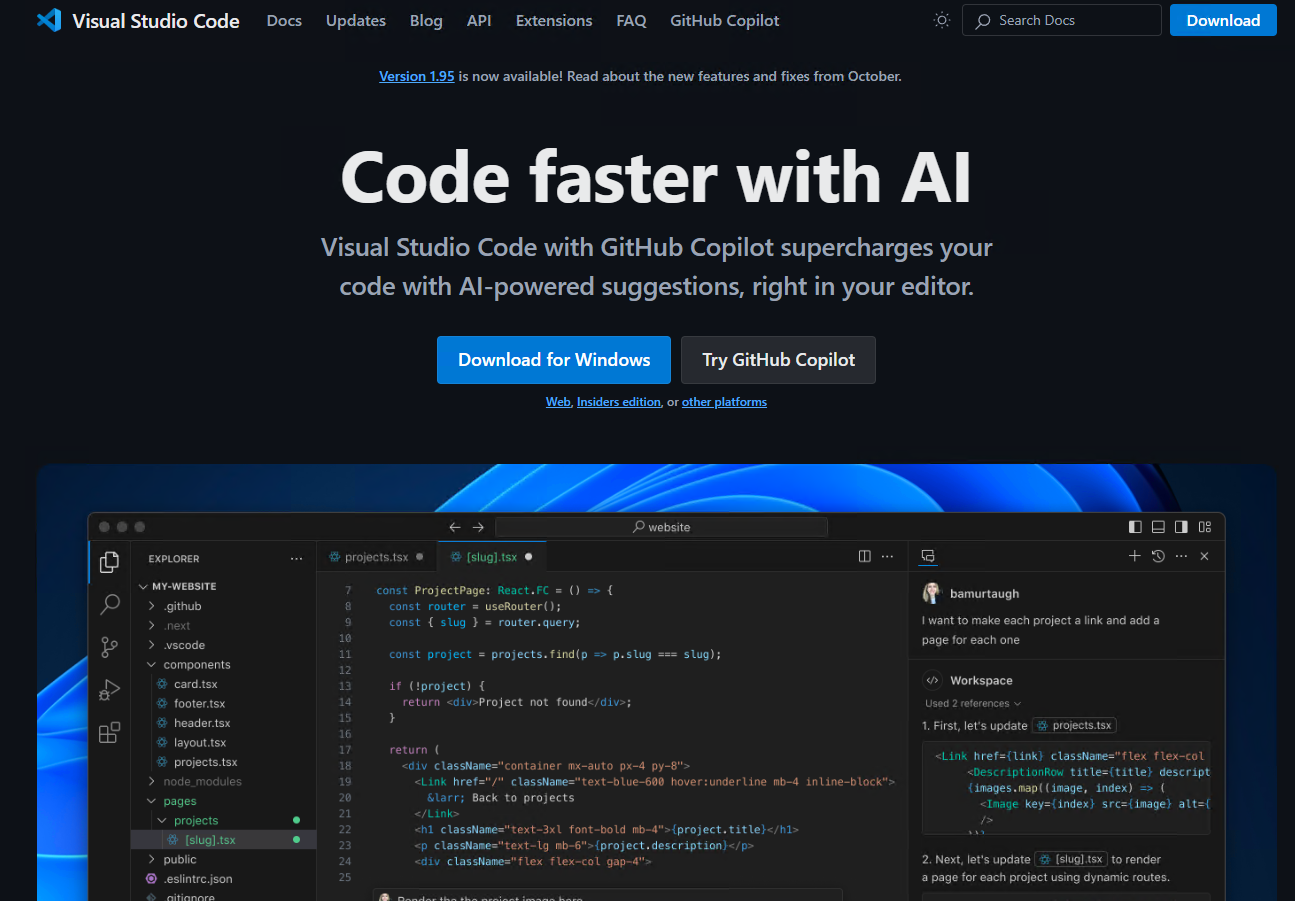Open the Updates nav item
This screenshot has width=1295, height=901.
coord(356,20)
